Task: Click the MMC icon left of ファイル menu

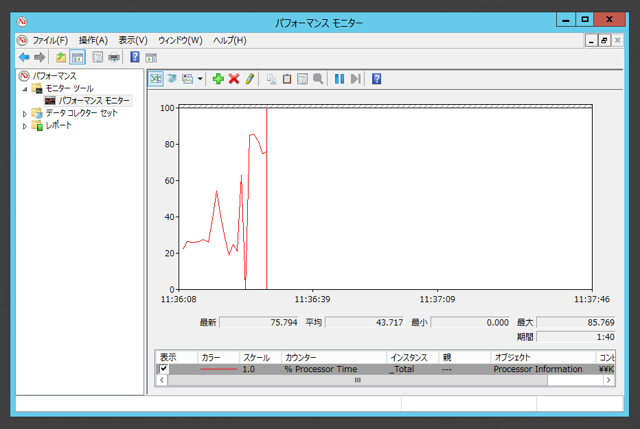Action: click(22, 40)
